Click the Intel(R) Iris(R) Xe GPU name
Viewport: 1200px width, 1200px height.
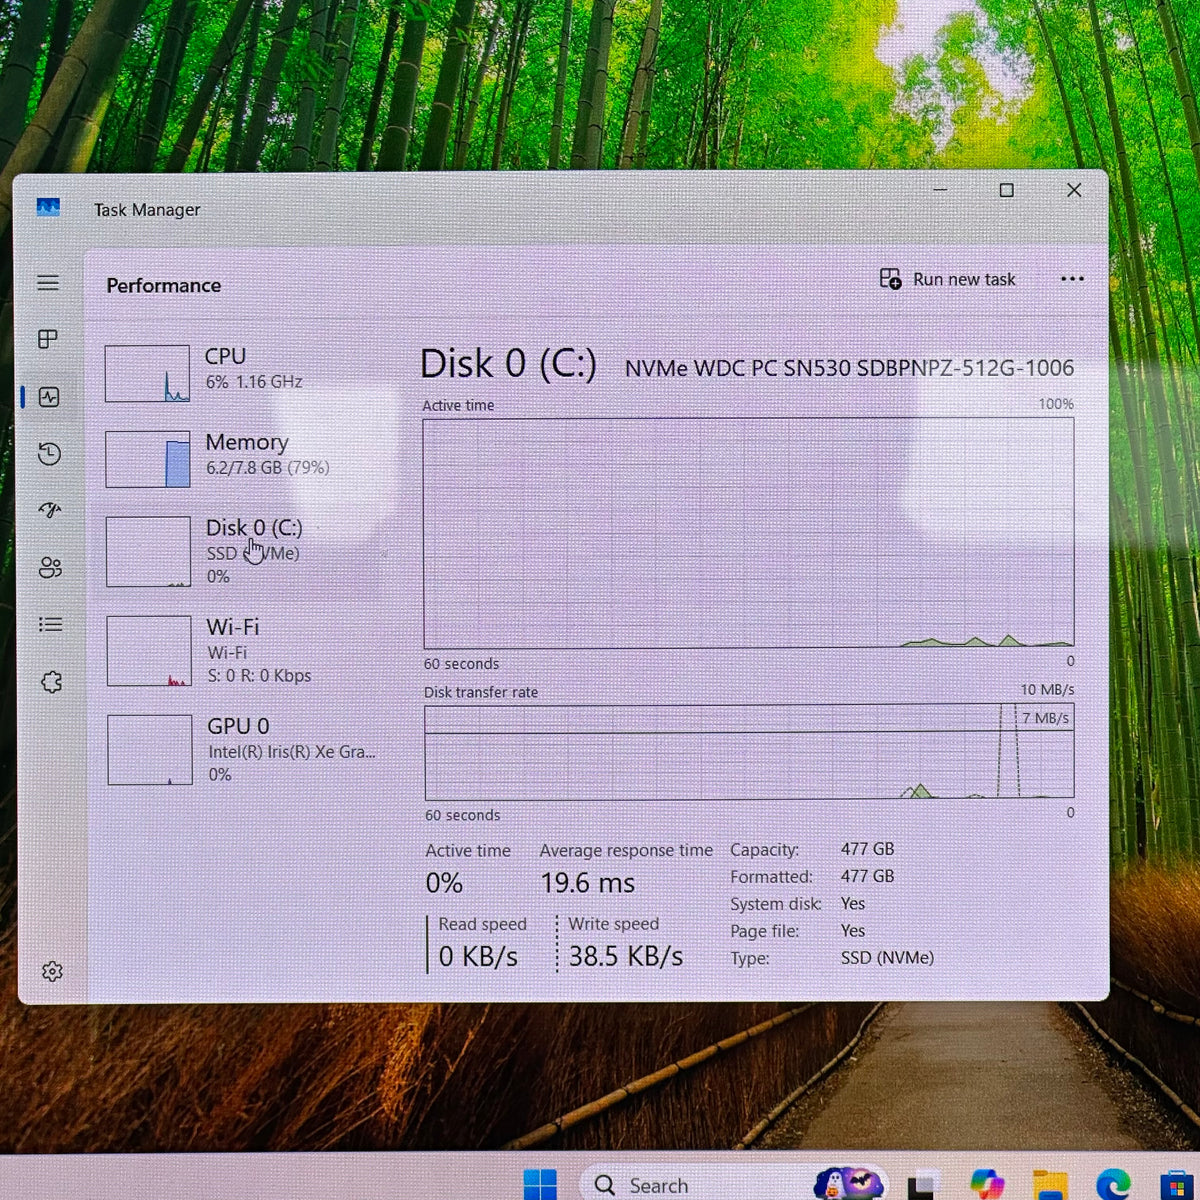point(292,752)
